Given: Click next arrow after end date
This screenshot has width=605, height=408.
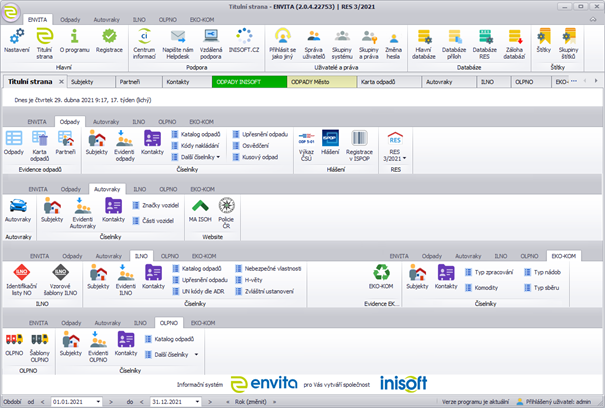Looking at the screenshot, I should click(210, 402).
